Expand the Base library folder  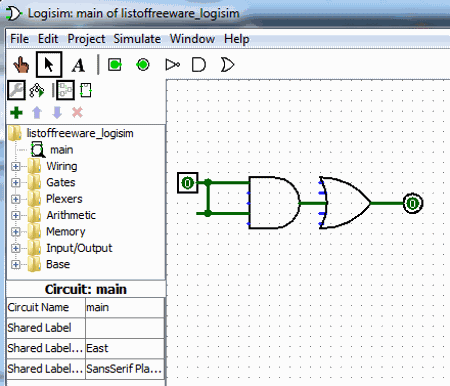15,265
